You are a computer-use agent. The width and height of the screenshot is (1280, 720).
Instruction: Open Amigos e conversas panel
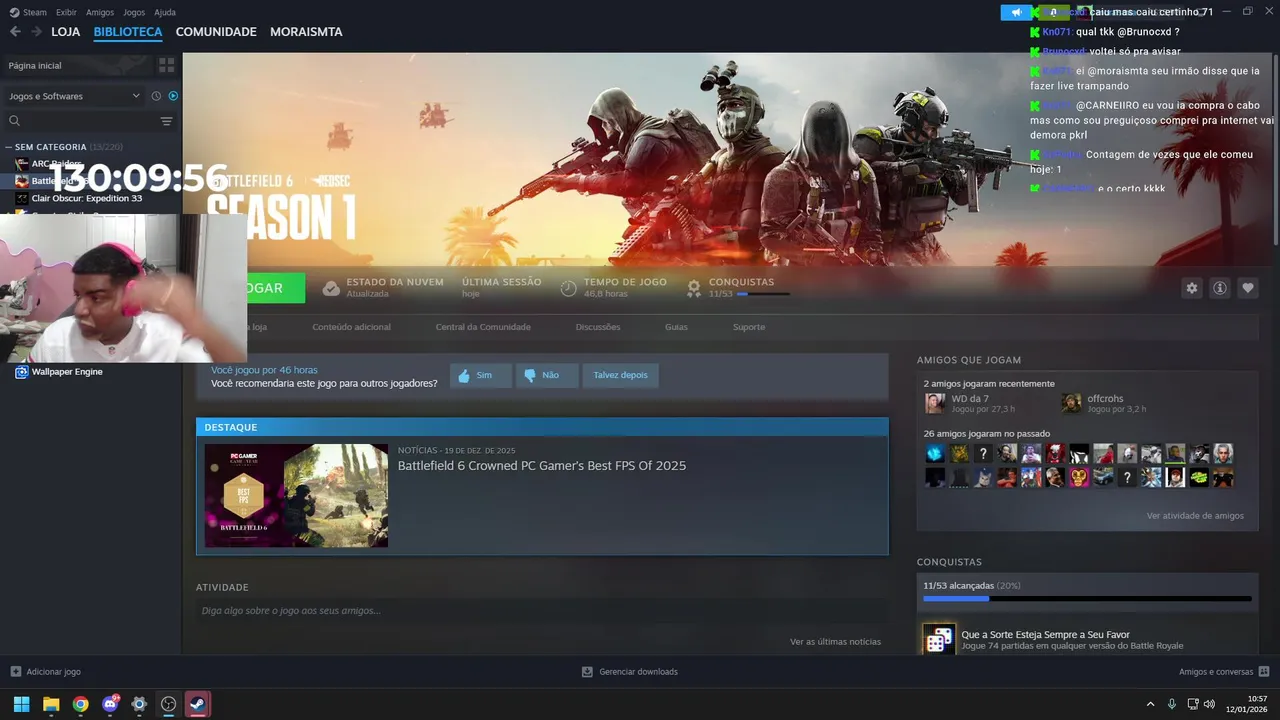tap(1224, 672)
